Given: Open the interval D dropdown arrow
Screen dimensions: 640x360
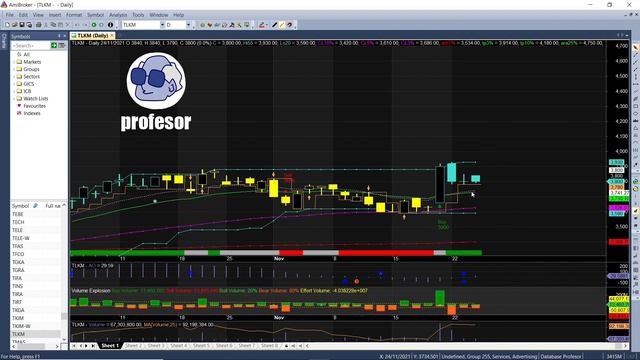Looking at the screenshot, I should [188, 25].
